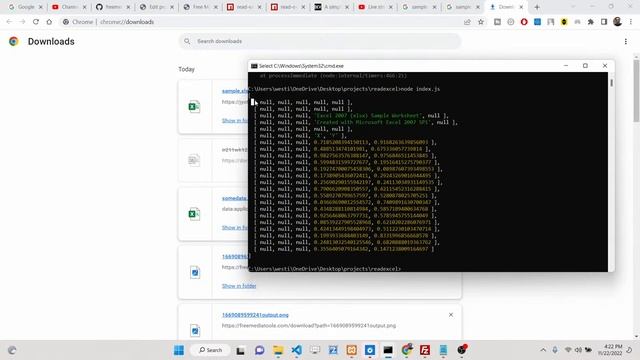Show in folder for sample.xlsx download

(235, 120)
